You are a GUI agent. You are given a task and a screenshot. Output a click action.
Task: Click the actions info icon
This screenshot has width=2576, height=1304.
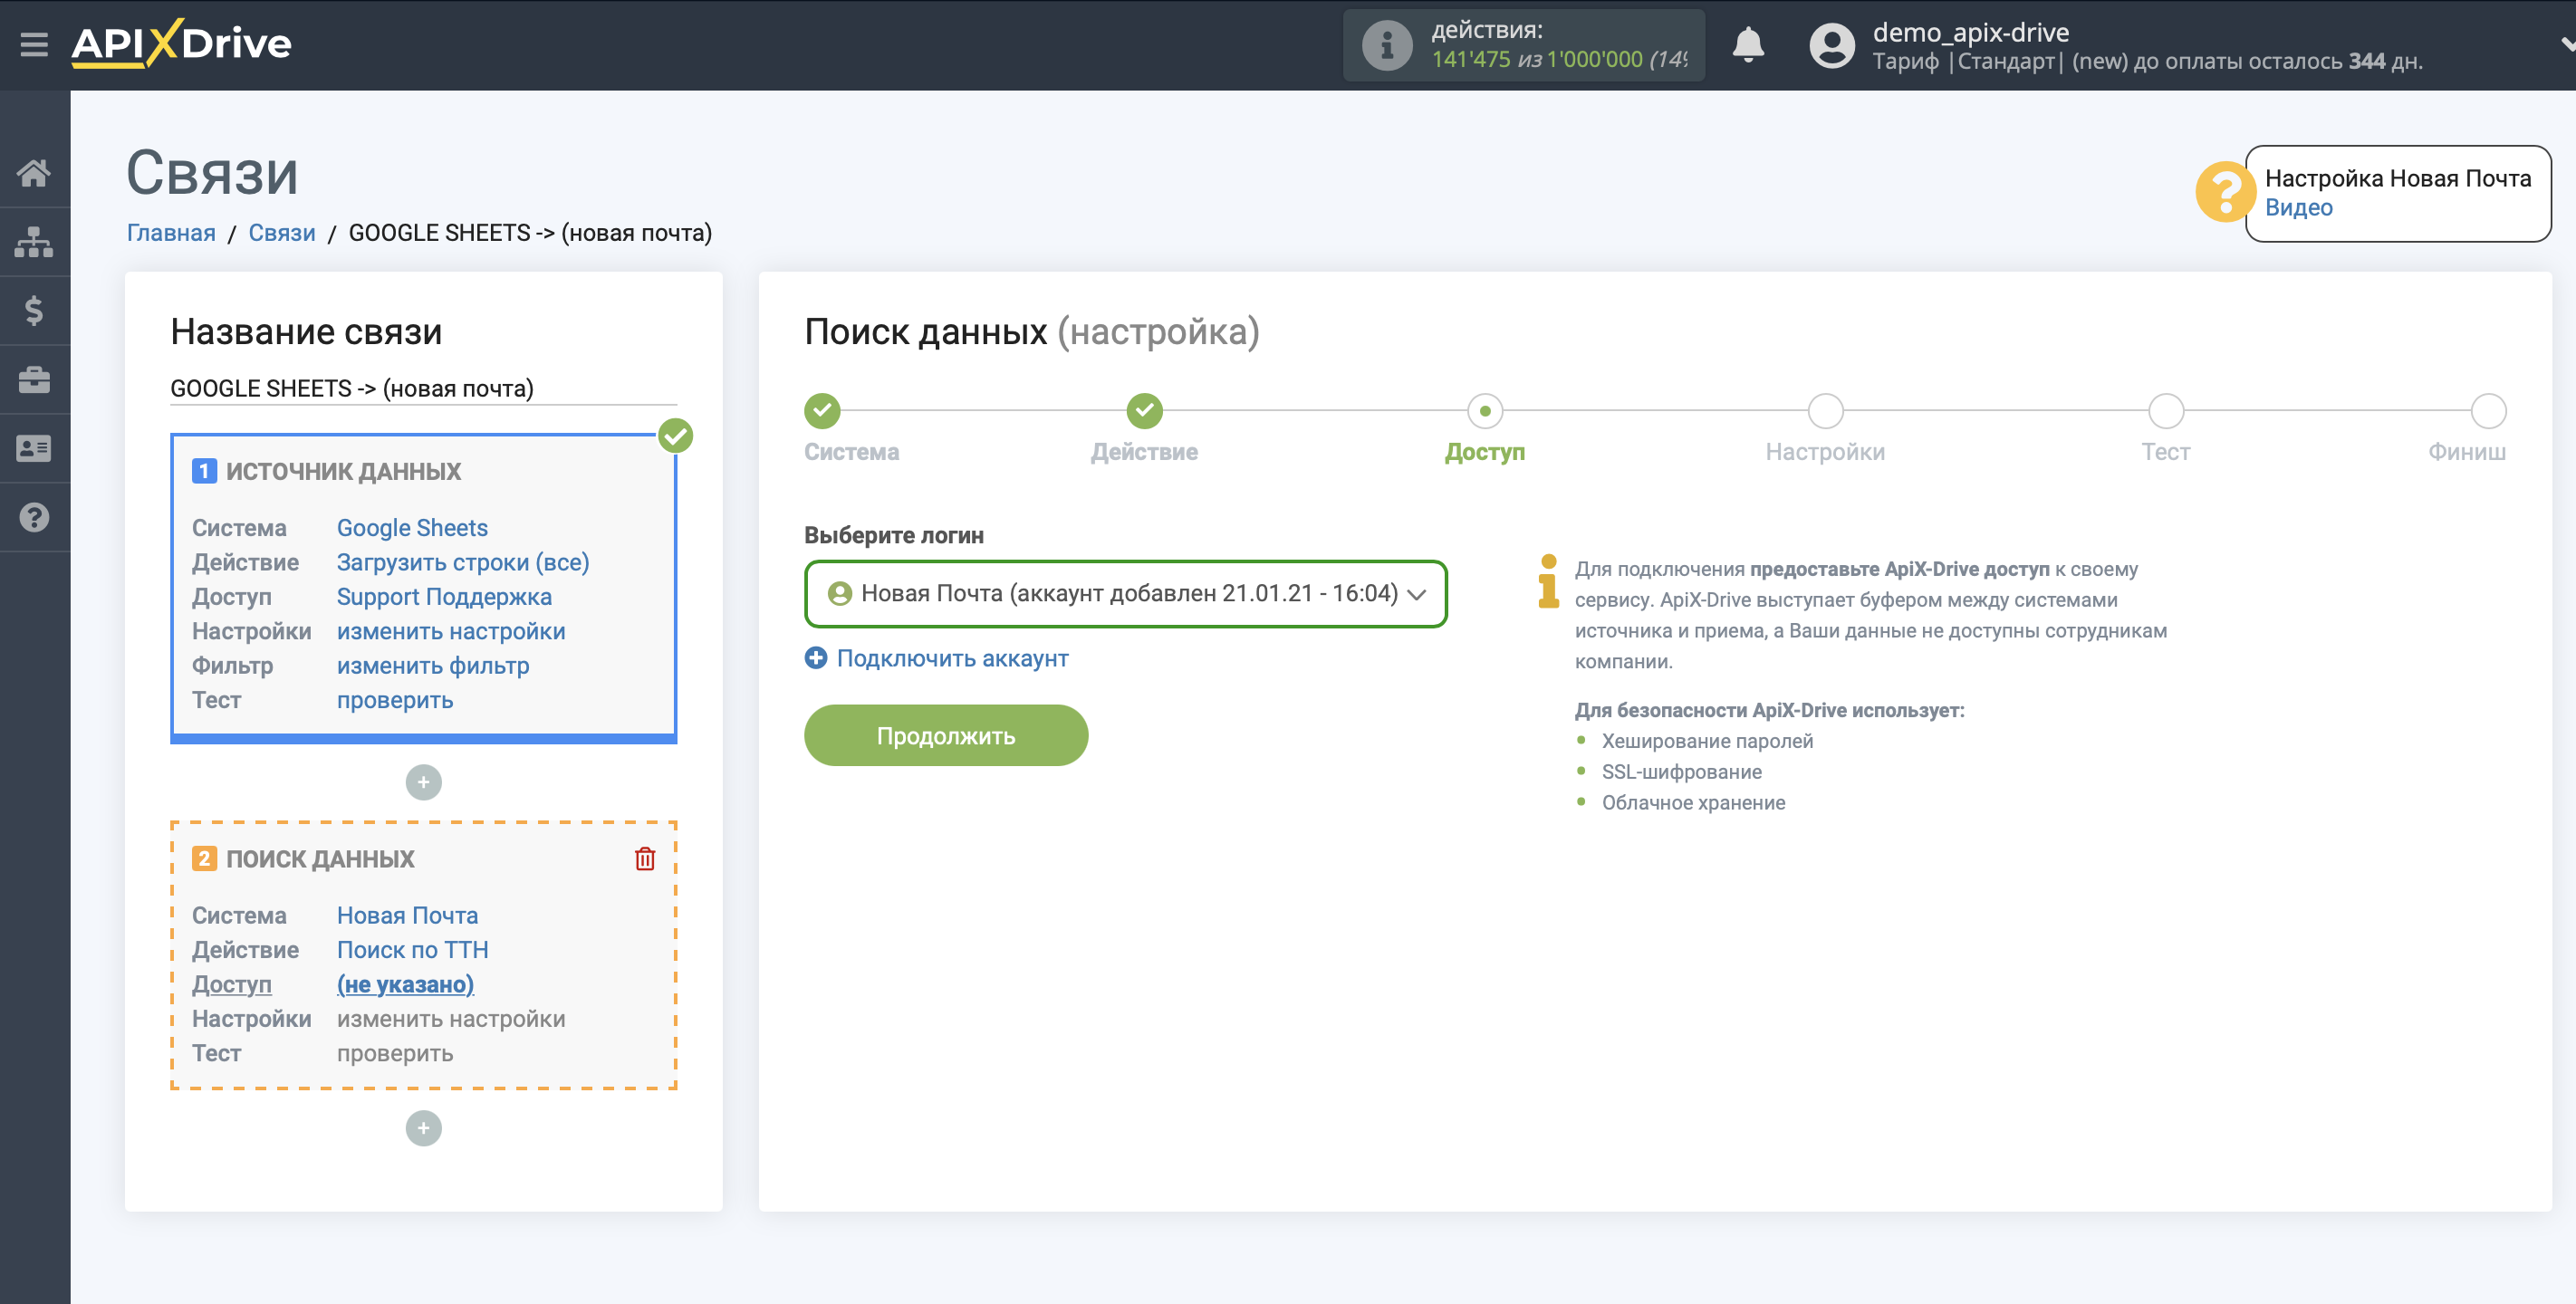1387,45
